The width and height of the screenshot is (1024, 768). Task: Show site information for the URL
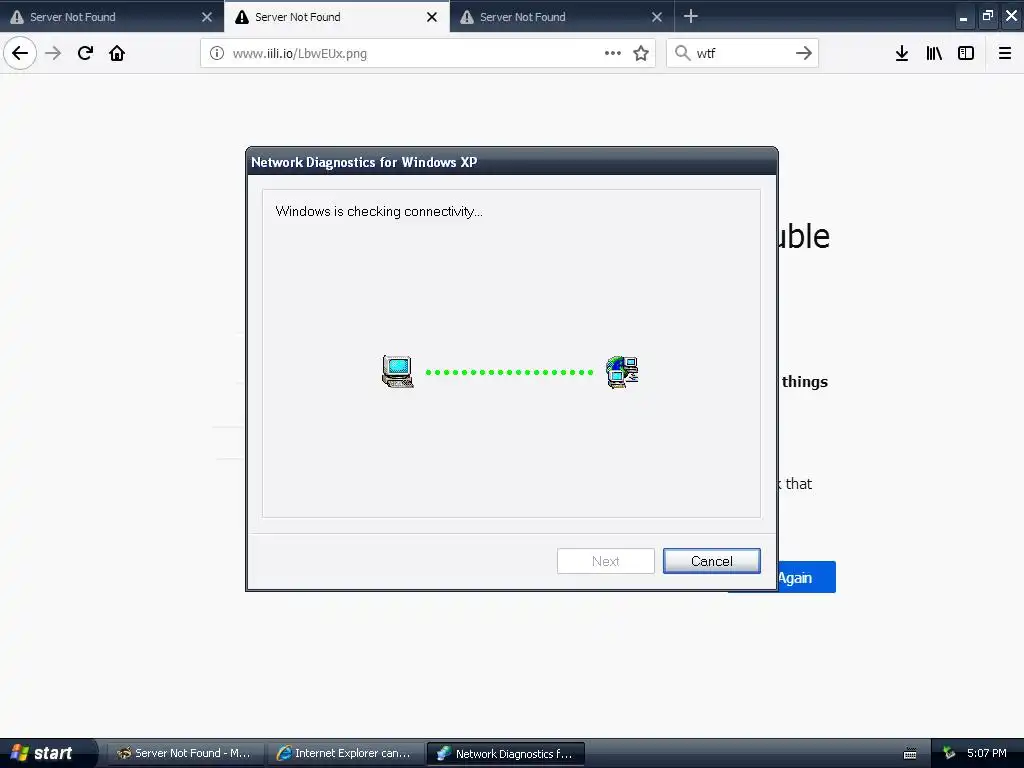tap(217, 53)
